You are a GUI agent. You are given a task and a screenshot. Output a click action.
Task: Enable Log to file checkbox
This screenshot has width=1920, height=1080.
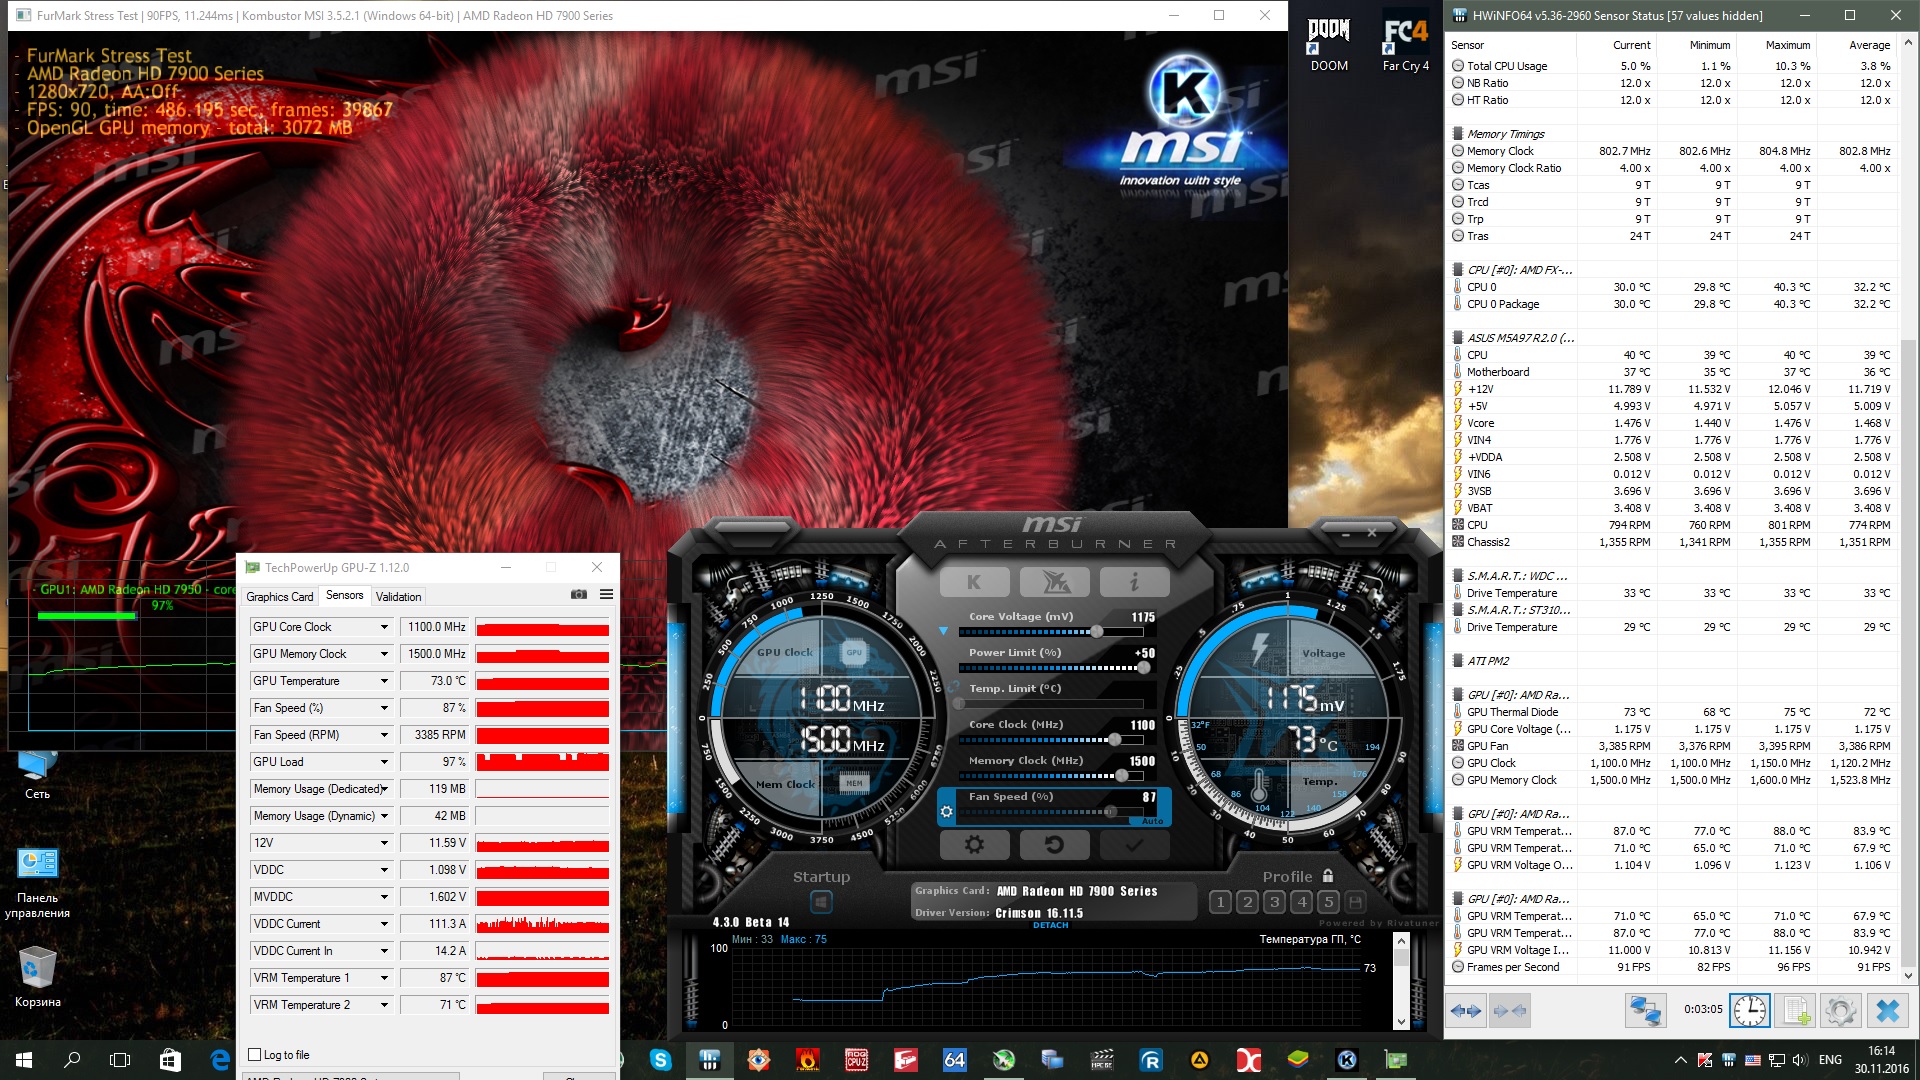255,1054
